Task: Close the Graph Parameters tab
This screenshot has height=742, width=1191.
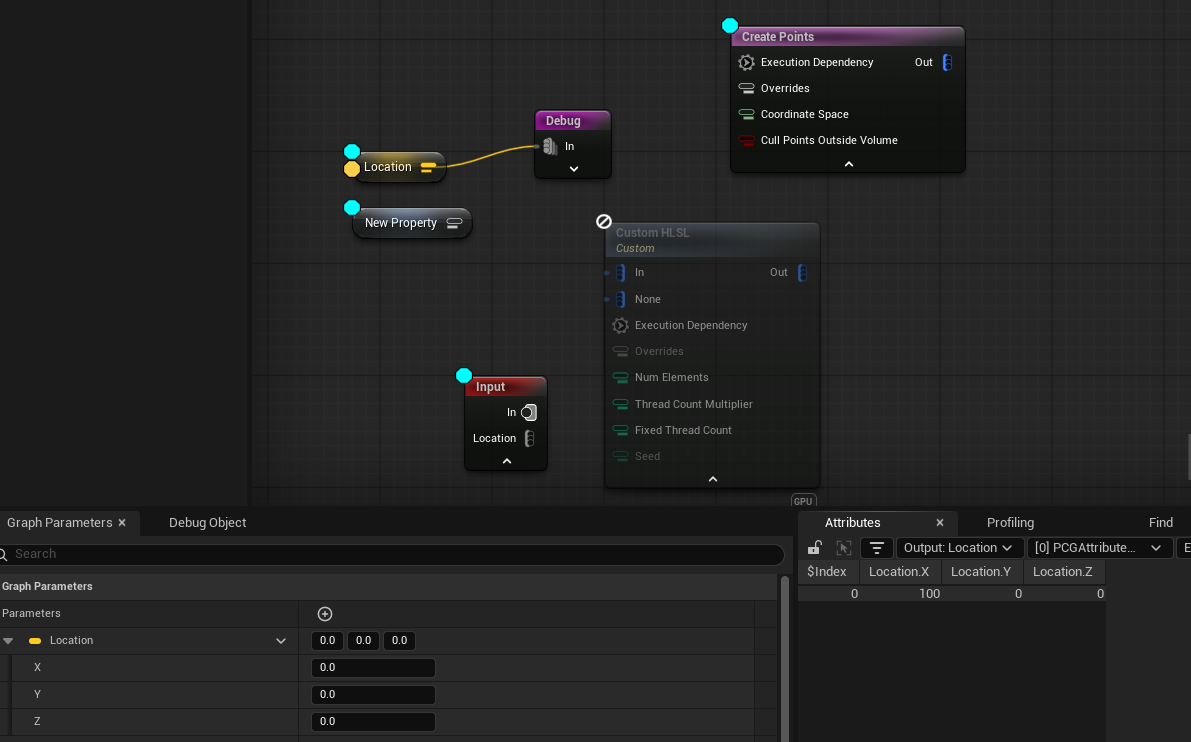Action: click(x=122, y=523)
